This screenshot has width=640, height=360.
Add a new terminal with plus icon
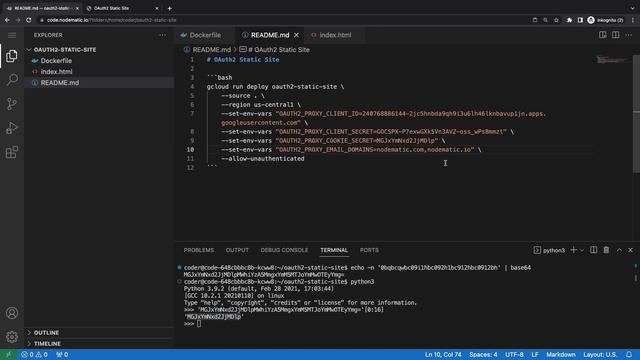pyautogui.click(x=573, y=250)
